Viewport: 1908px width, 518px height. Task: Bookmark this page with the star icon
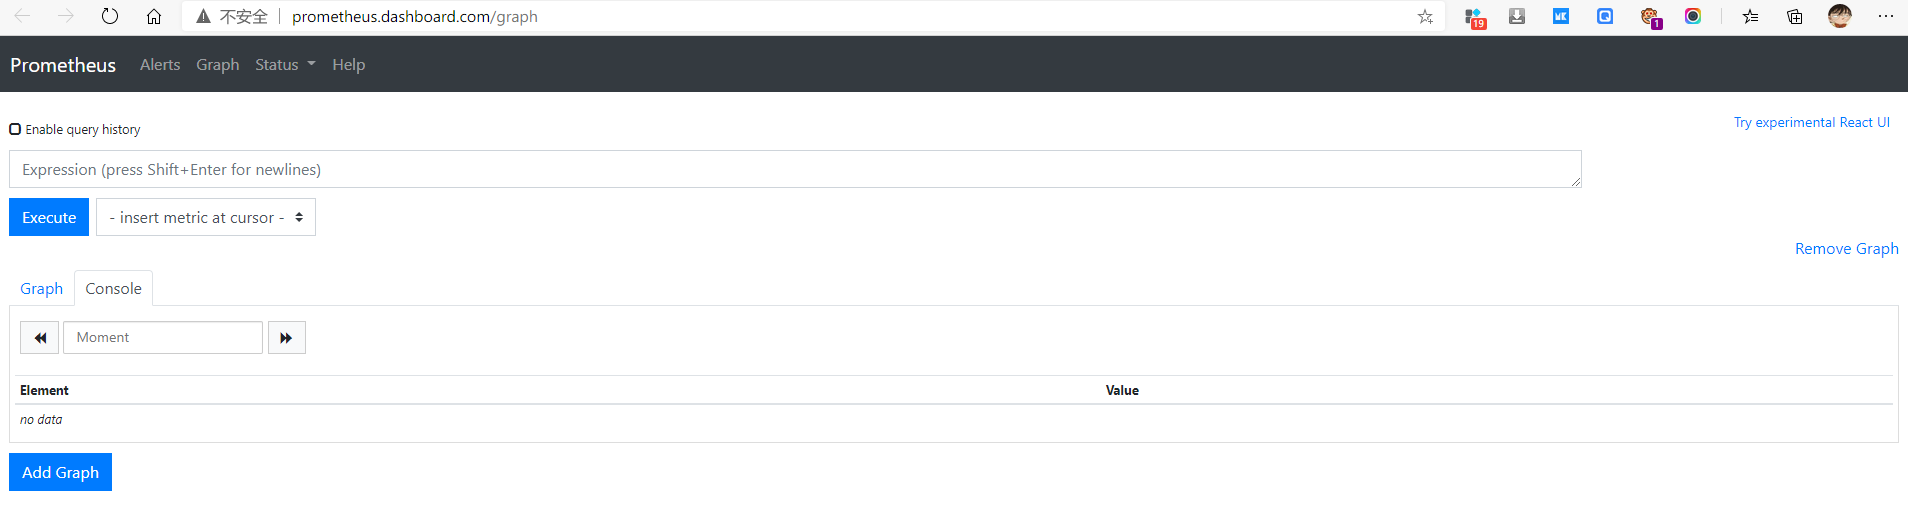coord(1425,16)
